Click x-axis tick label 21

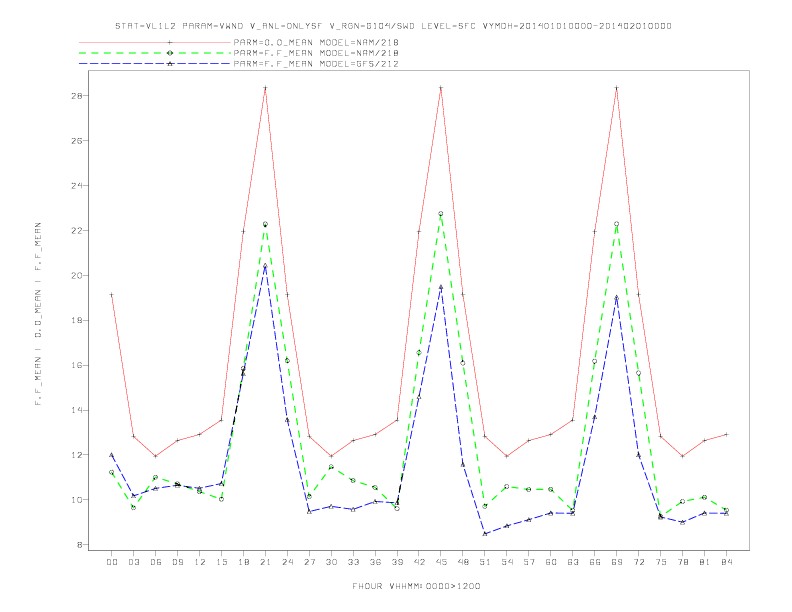(265, 562)
